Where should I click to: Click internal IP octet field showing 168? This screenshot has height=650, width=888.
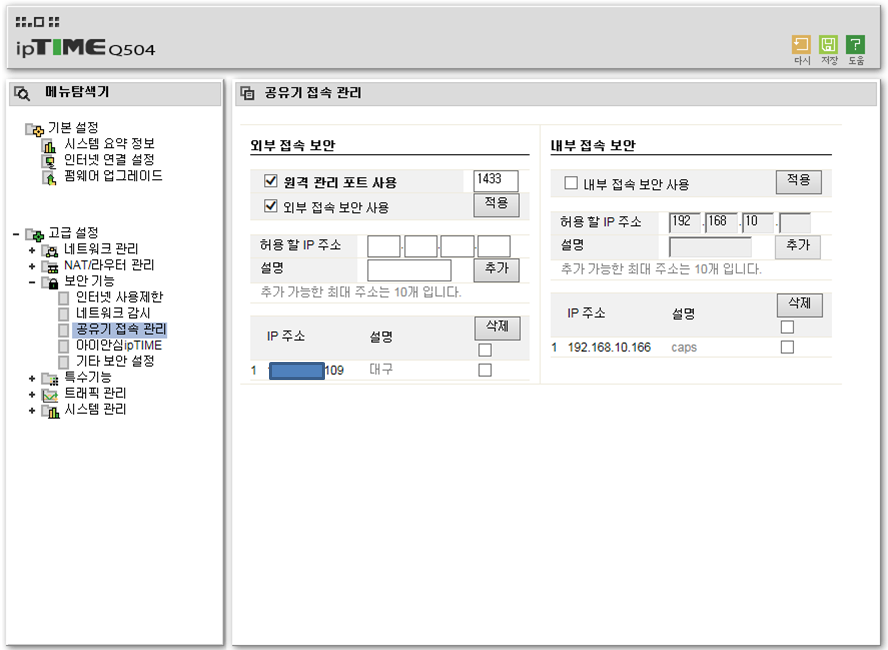pos(722,223)
